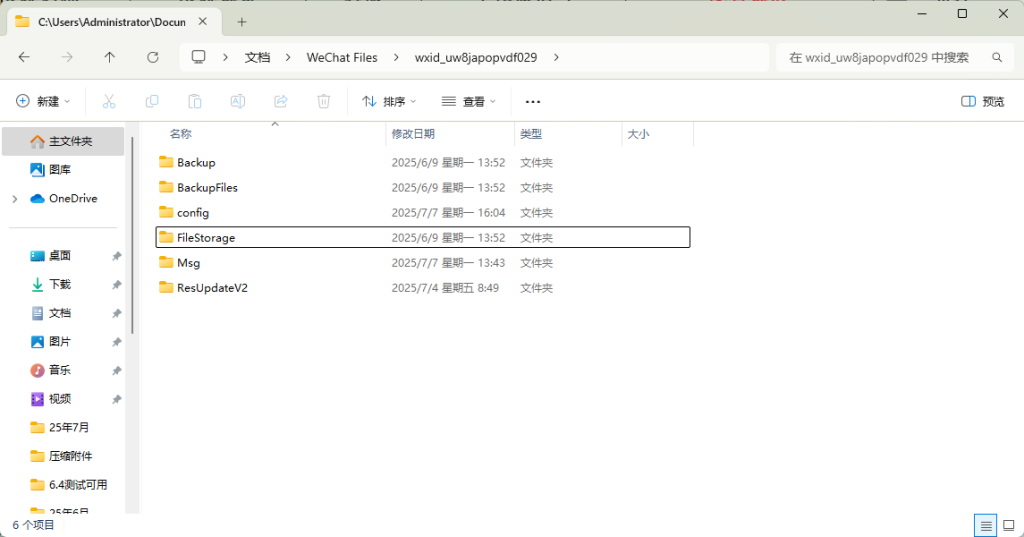Open the 排序 sort dropdown
The width and height of the screenshot is (1024, 537).
pyautogui.click(x=389, y=101)
